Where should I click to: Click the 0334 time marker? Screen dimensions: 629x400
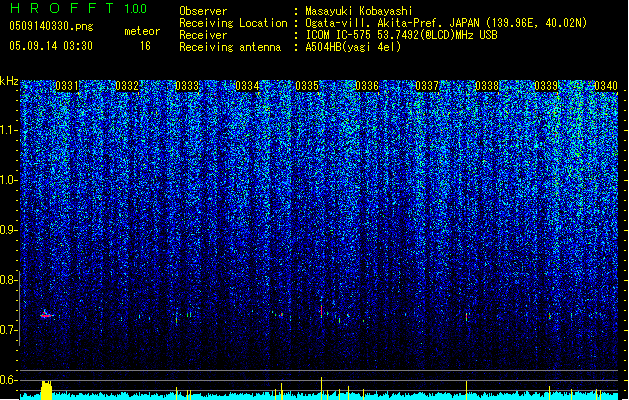click(x=247, y=86)
